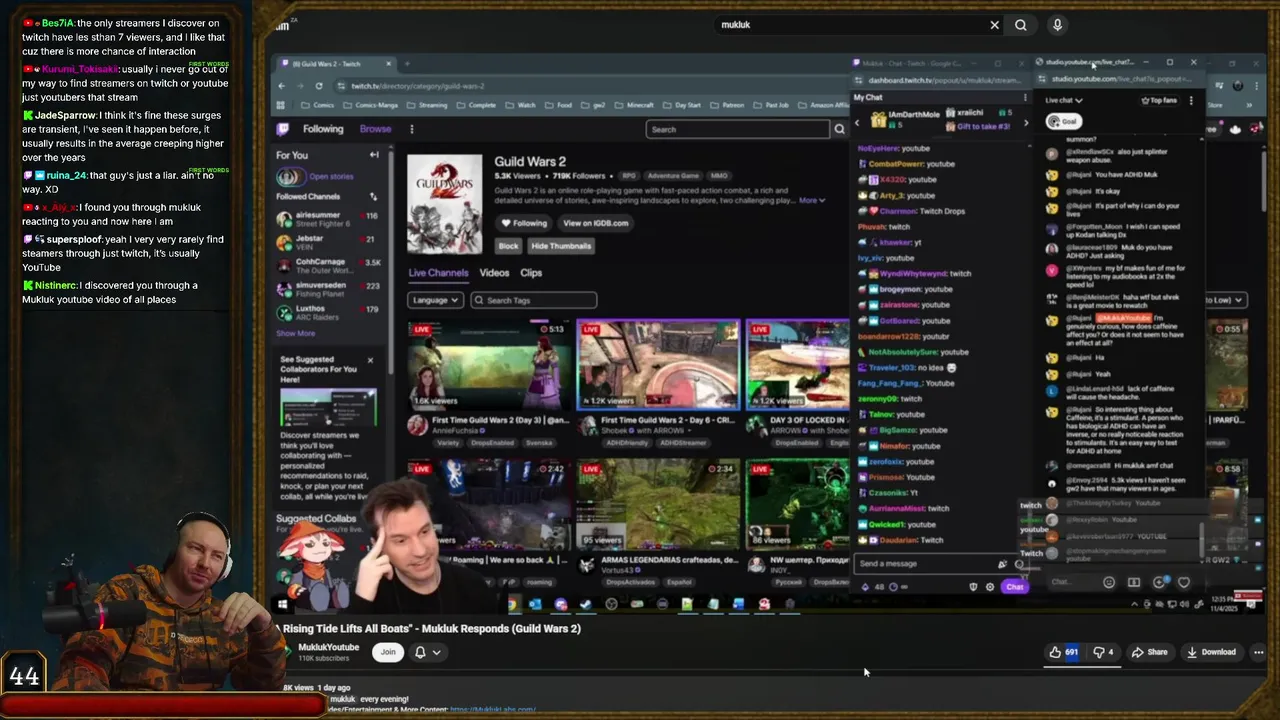Dislike the video showing 4 dislikes

[1103, 652]
